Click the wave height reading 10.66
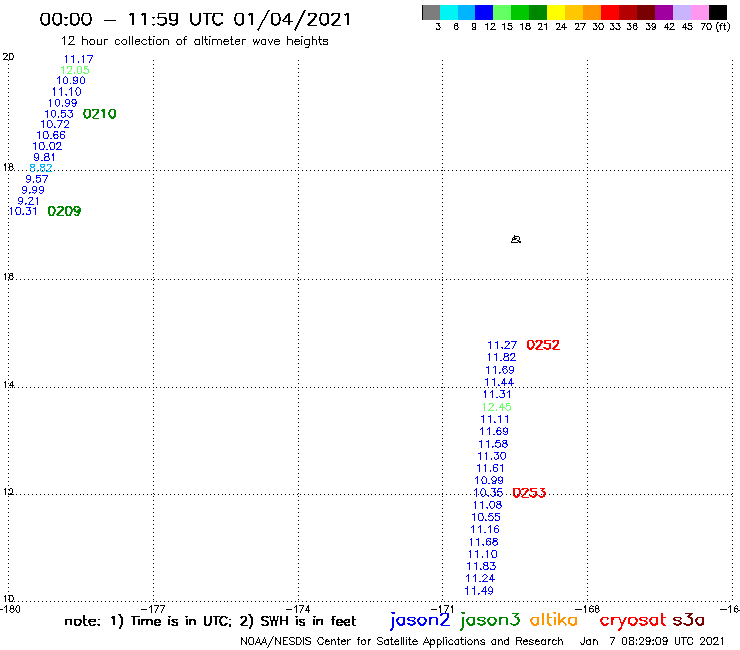 point(51,135)
